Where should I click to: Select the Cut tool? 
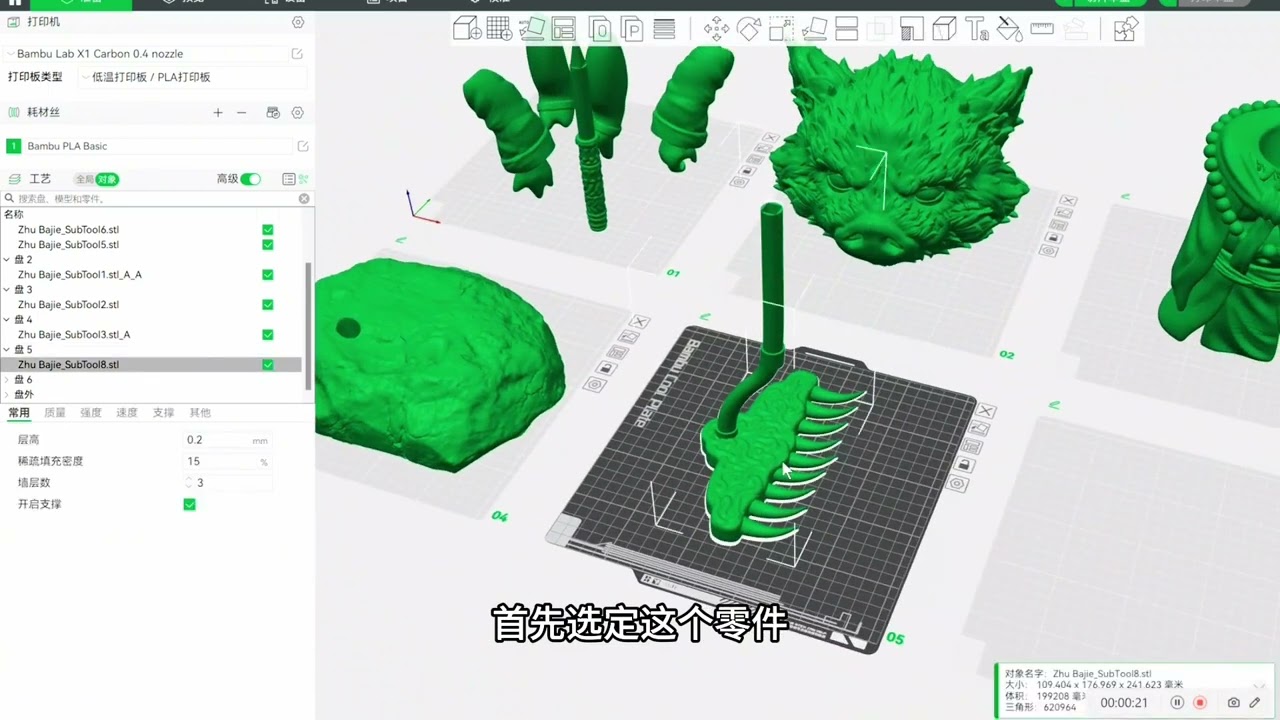(x=846, y=29)
